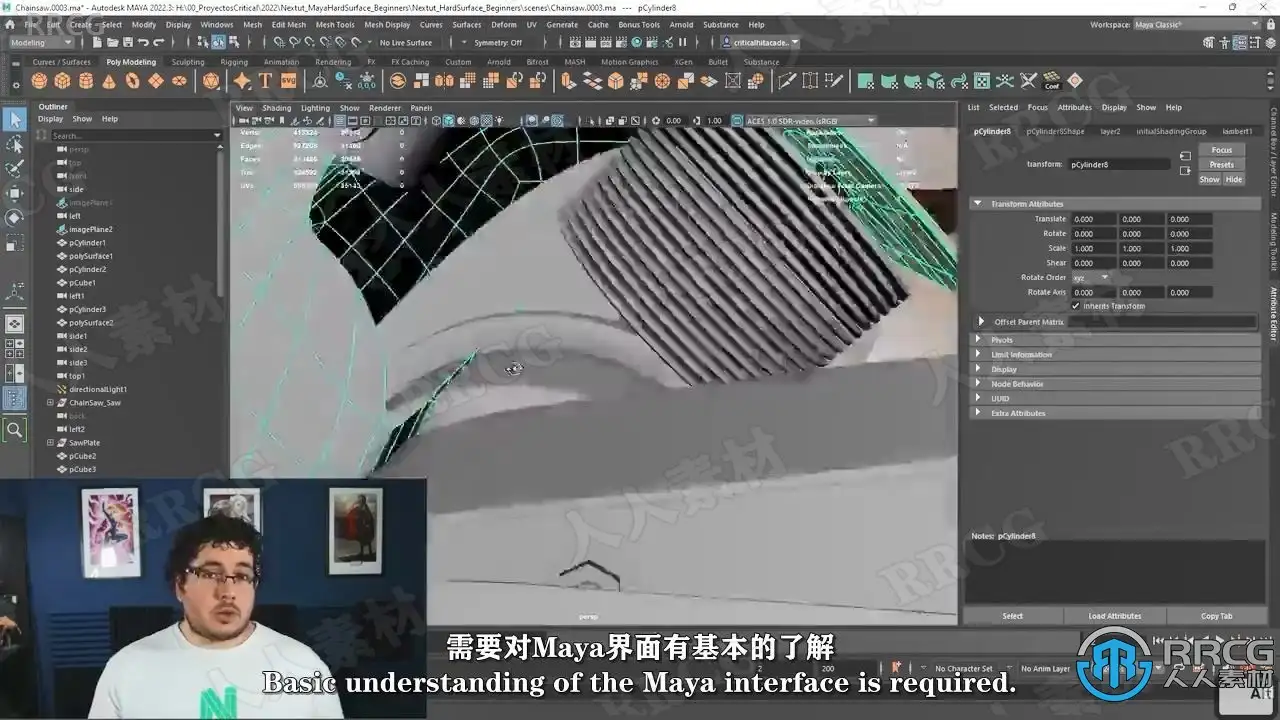The height and width of the screenshot is (720, 1280).
Task: Switch to the Sculpting shelf tab
Action: tap(187, 62)
